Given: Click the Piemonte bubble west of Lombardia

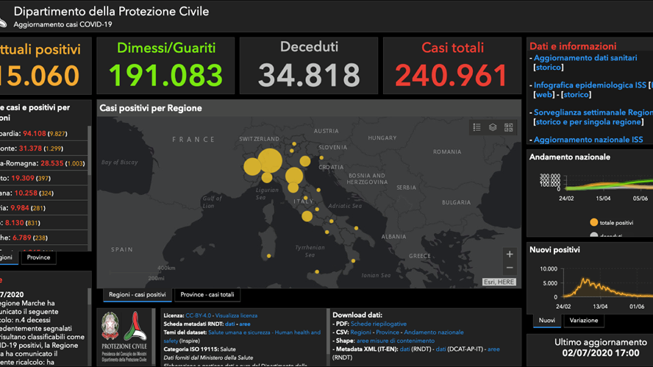Looking at the screenshot, I should tap(252, 167).
